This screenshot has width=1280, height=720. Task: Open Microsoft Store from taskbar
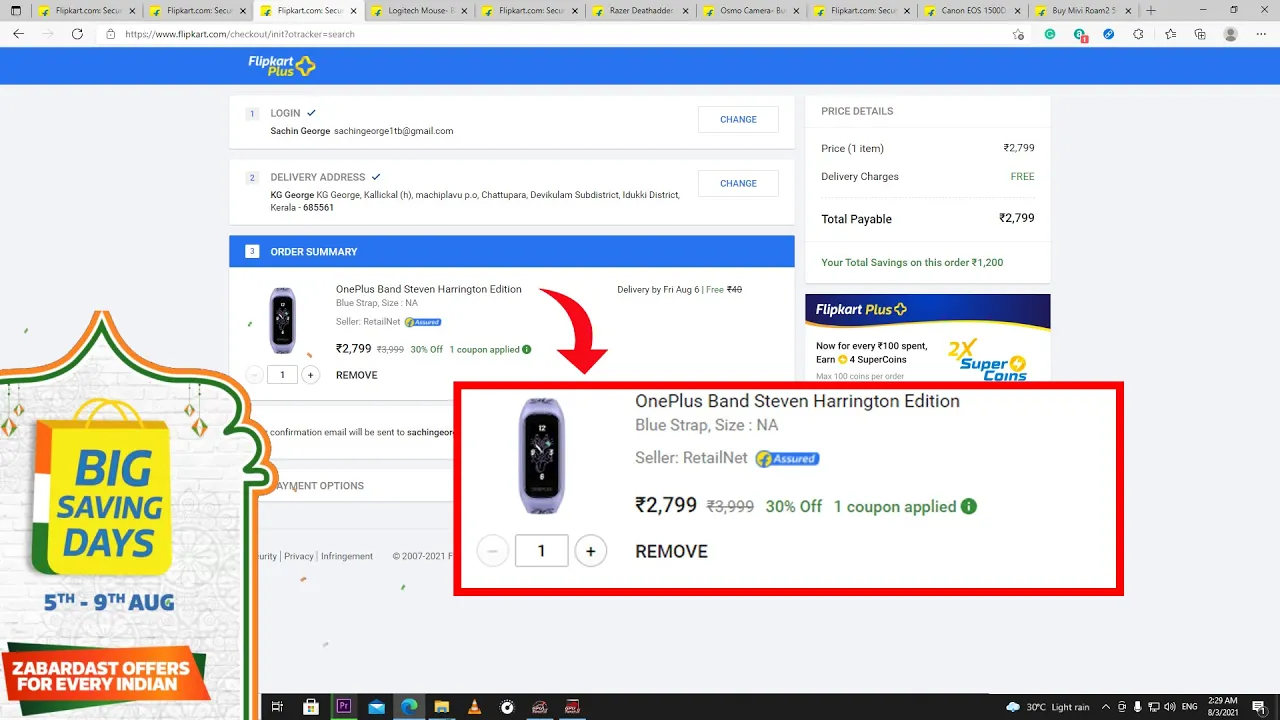(x=311, y=707)
